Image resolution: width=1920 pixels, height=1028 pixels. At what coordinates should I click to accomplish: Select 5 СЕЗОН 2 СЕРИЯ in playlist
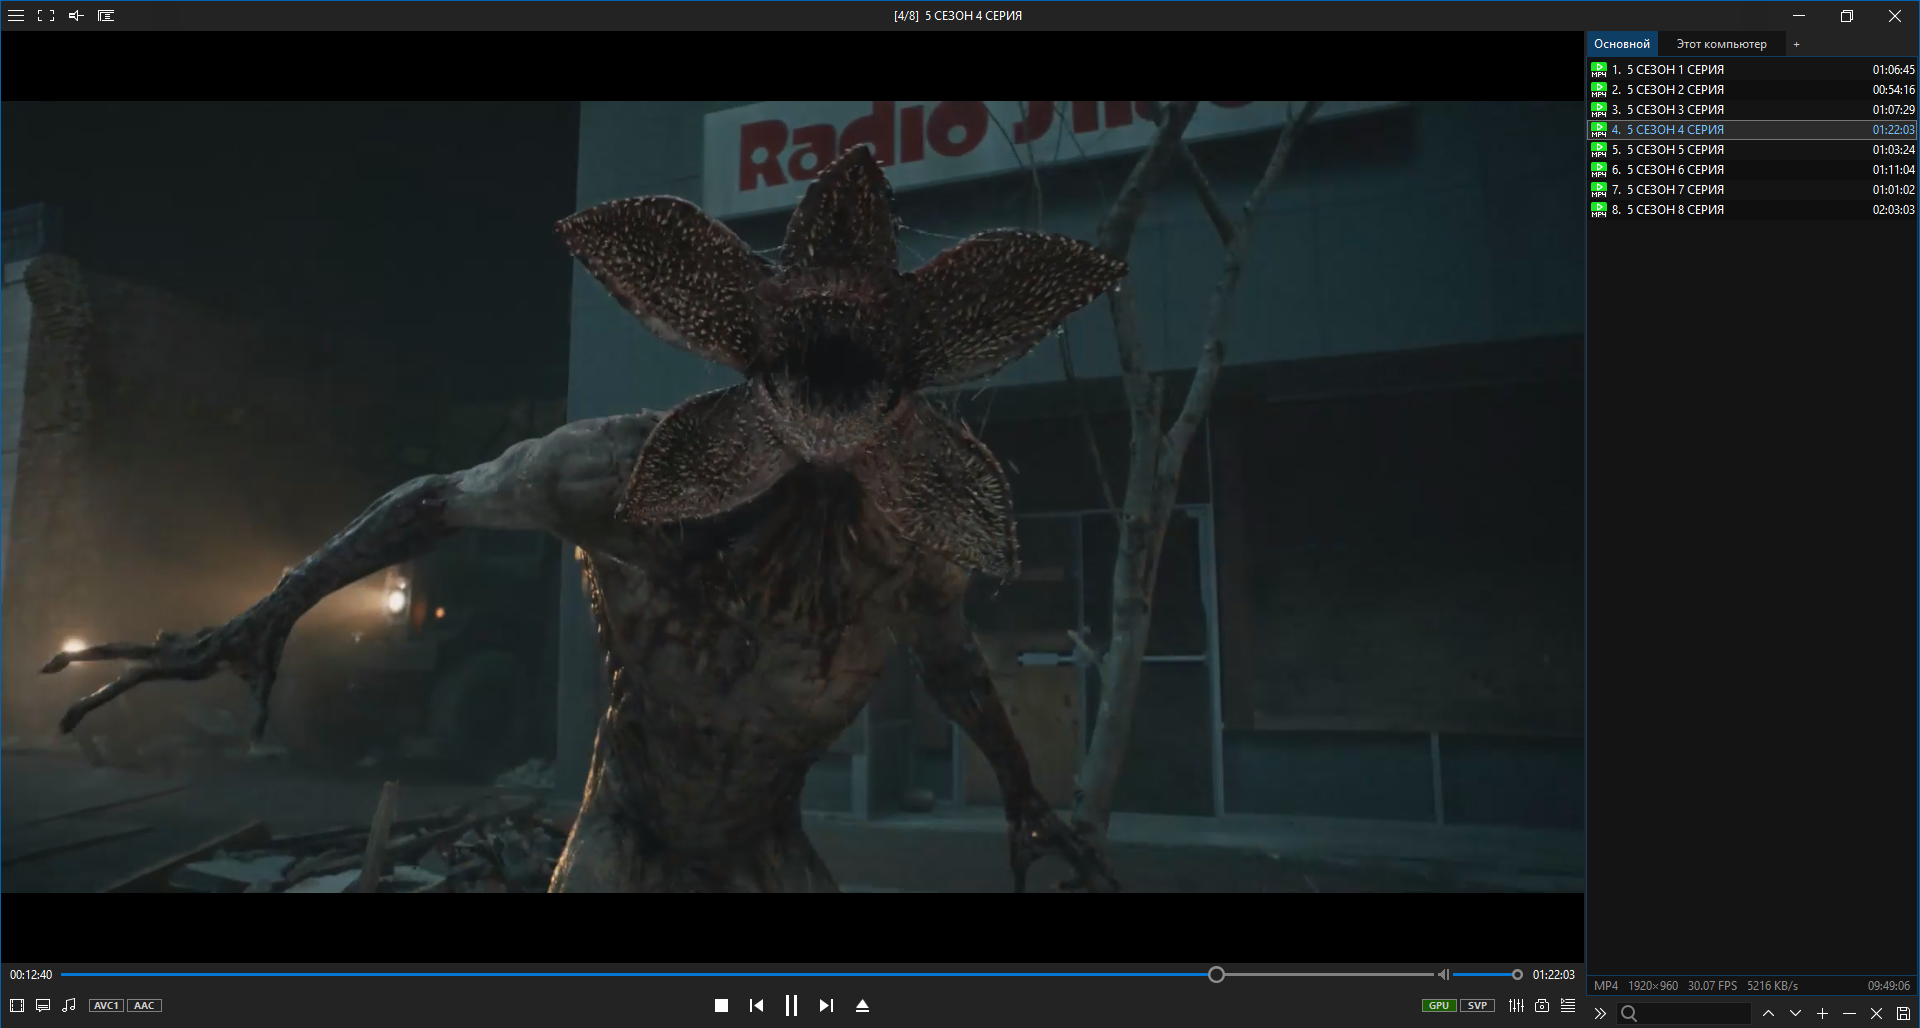(x=1752, y=90)
